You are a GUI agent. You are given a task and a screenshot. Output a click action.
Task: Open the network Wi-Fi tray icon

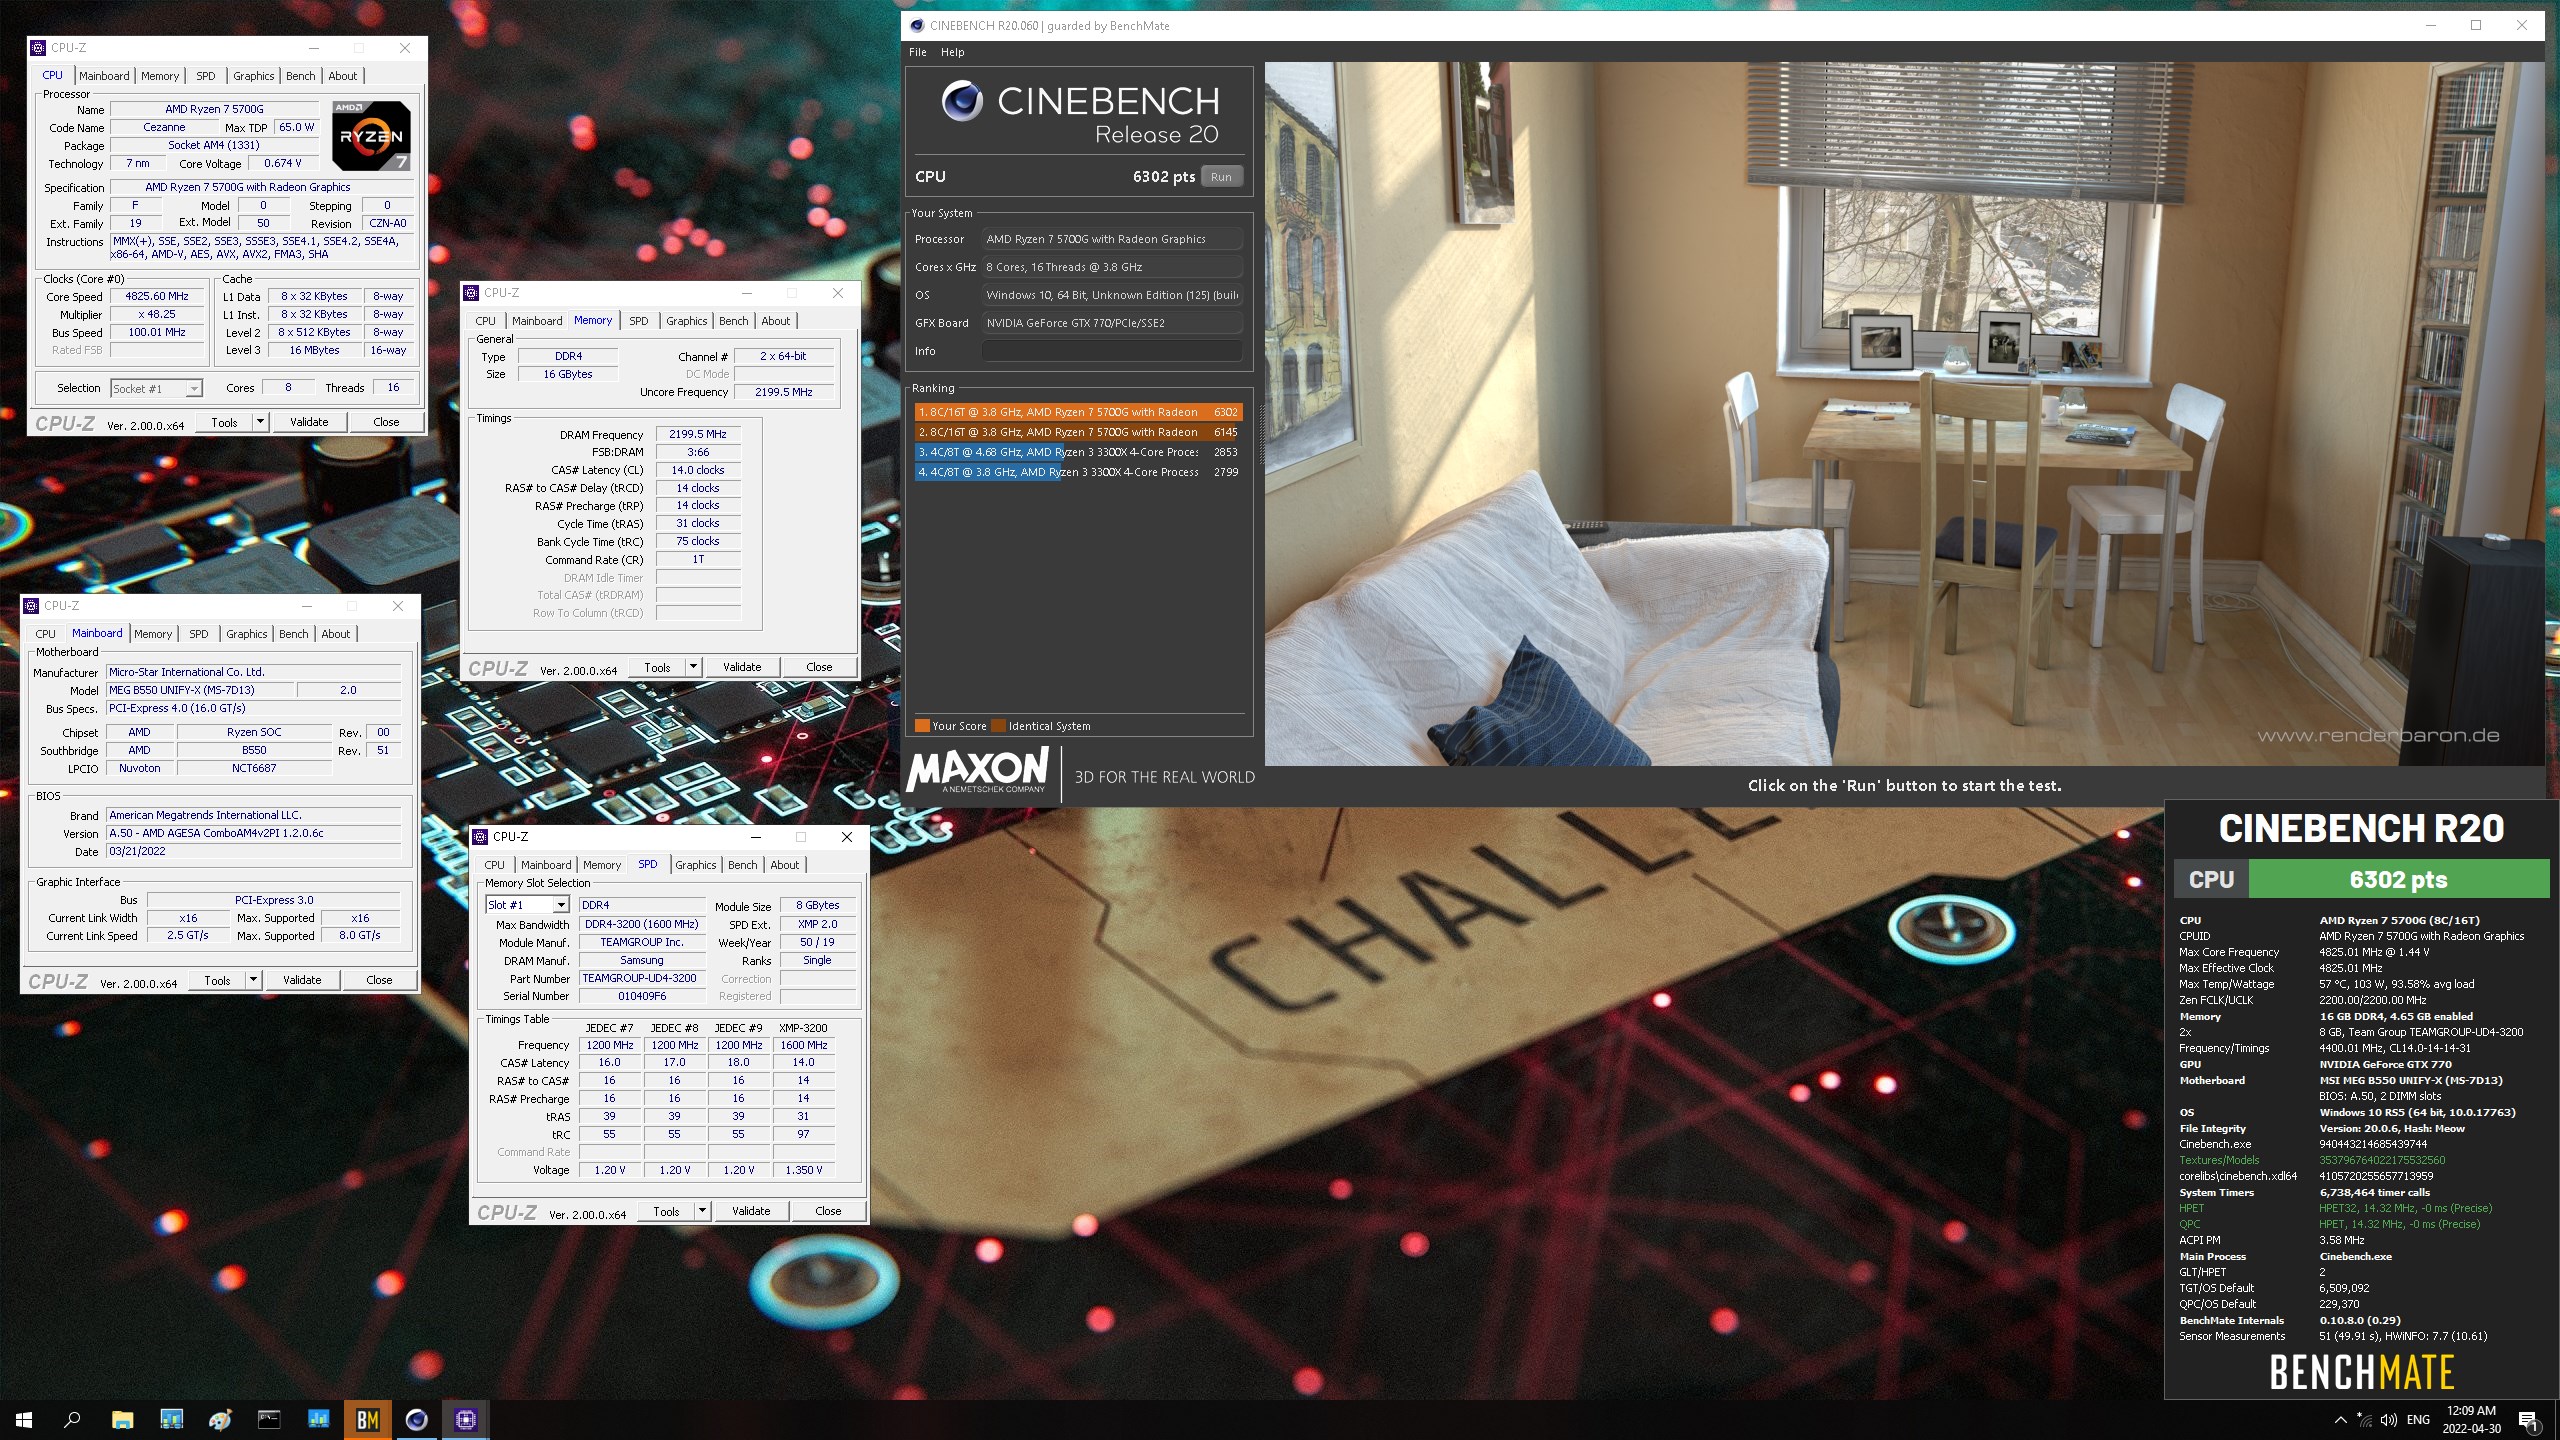pyautogui.click(x=2364, y=1420)
